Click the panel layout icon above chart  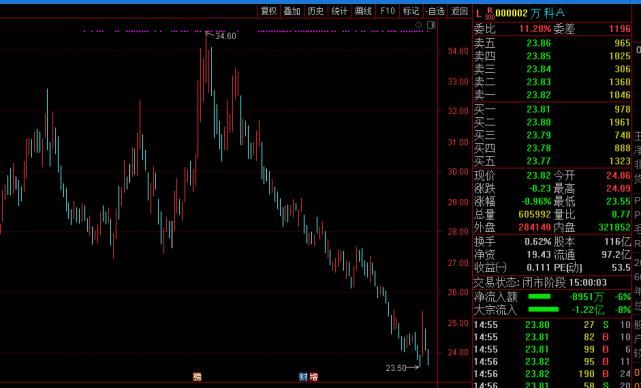coord(431,25)
